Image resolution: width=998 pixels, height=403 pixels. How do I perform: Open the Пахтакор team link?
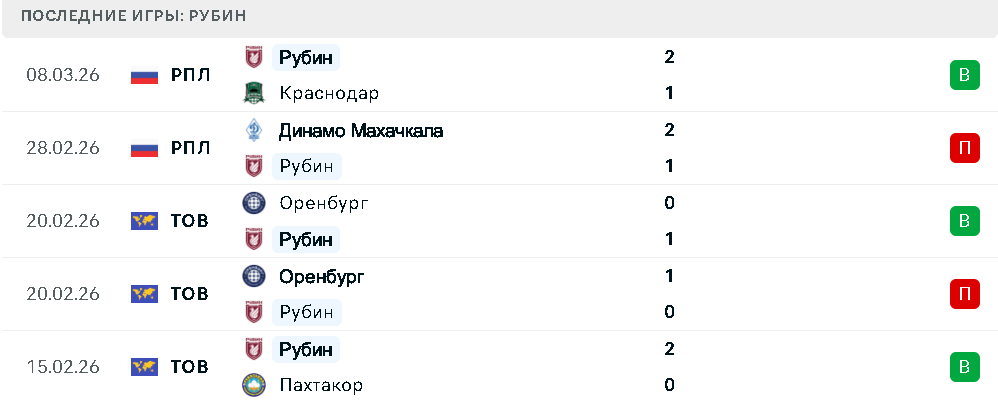tap(321, 385)
